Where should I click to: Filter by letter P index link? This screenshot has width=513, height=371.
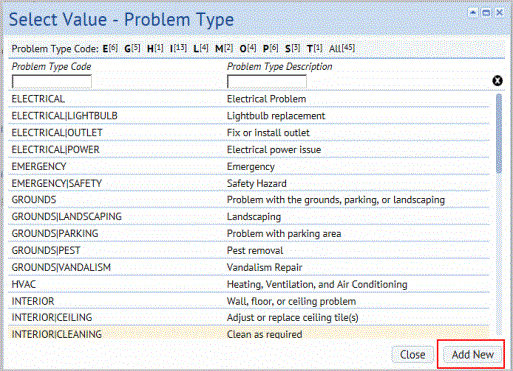(x=270, y=48)
